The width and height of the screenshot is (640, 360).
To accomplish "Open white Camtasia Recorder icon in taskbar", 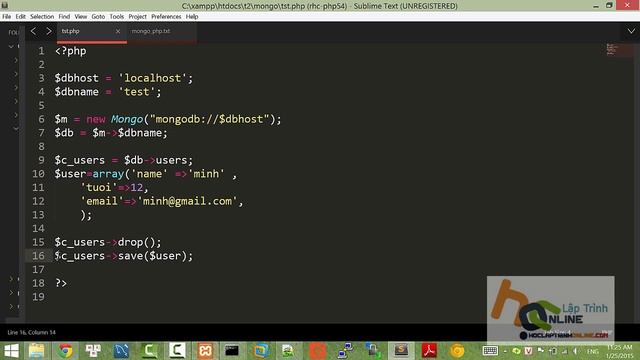I will tap(177, 350).
